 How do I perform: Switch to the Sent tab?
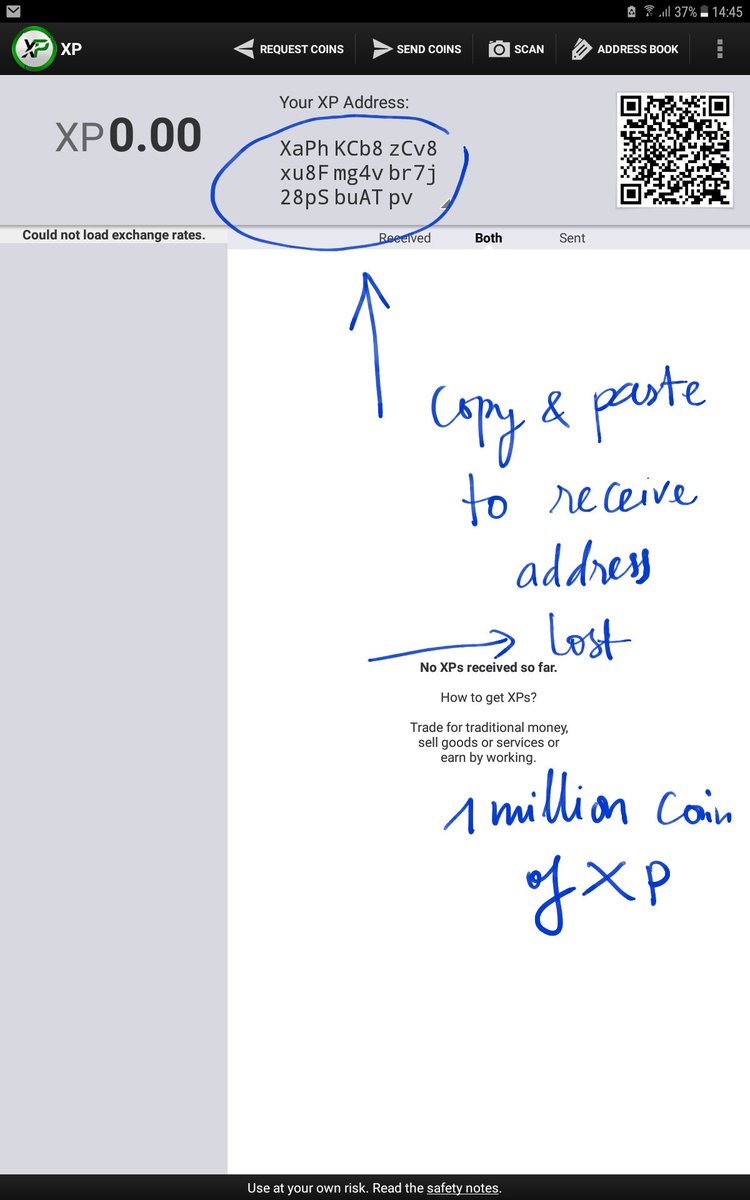click(572, 238)
